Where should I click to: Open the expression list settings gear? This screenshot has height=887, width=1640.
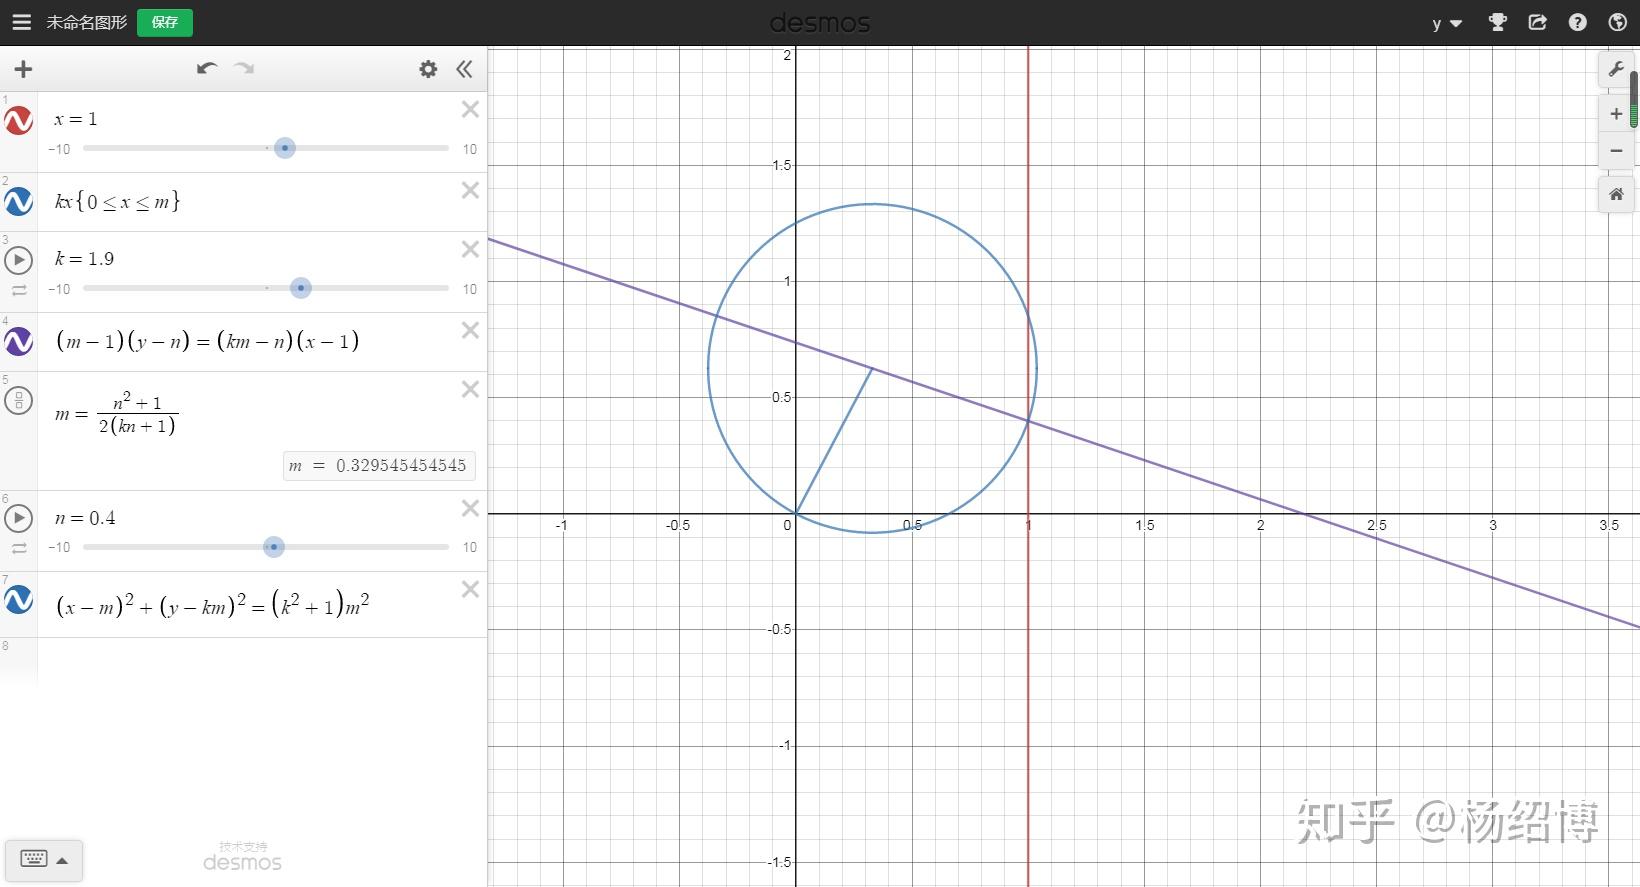pos(428,69)
